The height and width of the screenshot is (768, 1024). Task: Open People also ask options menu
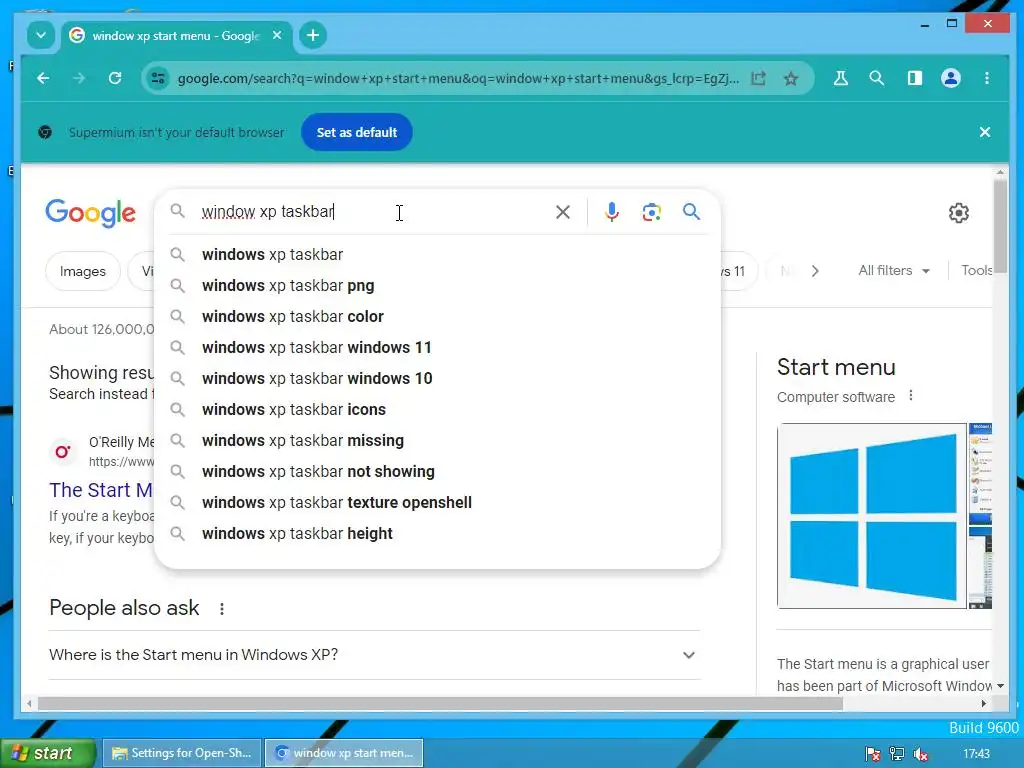point(222,609)
